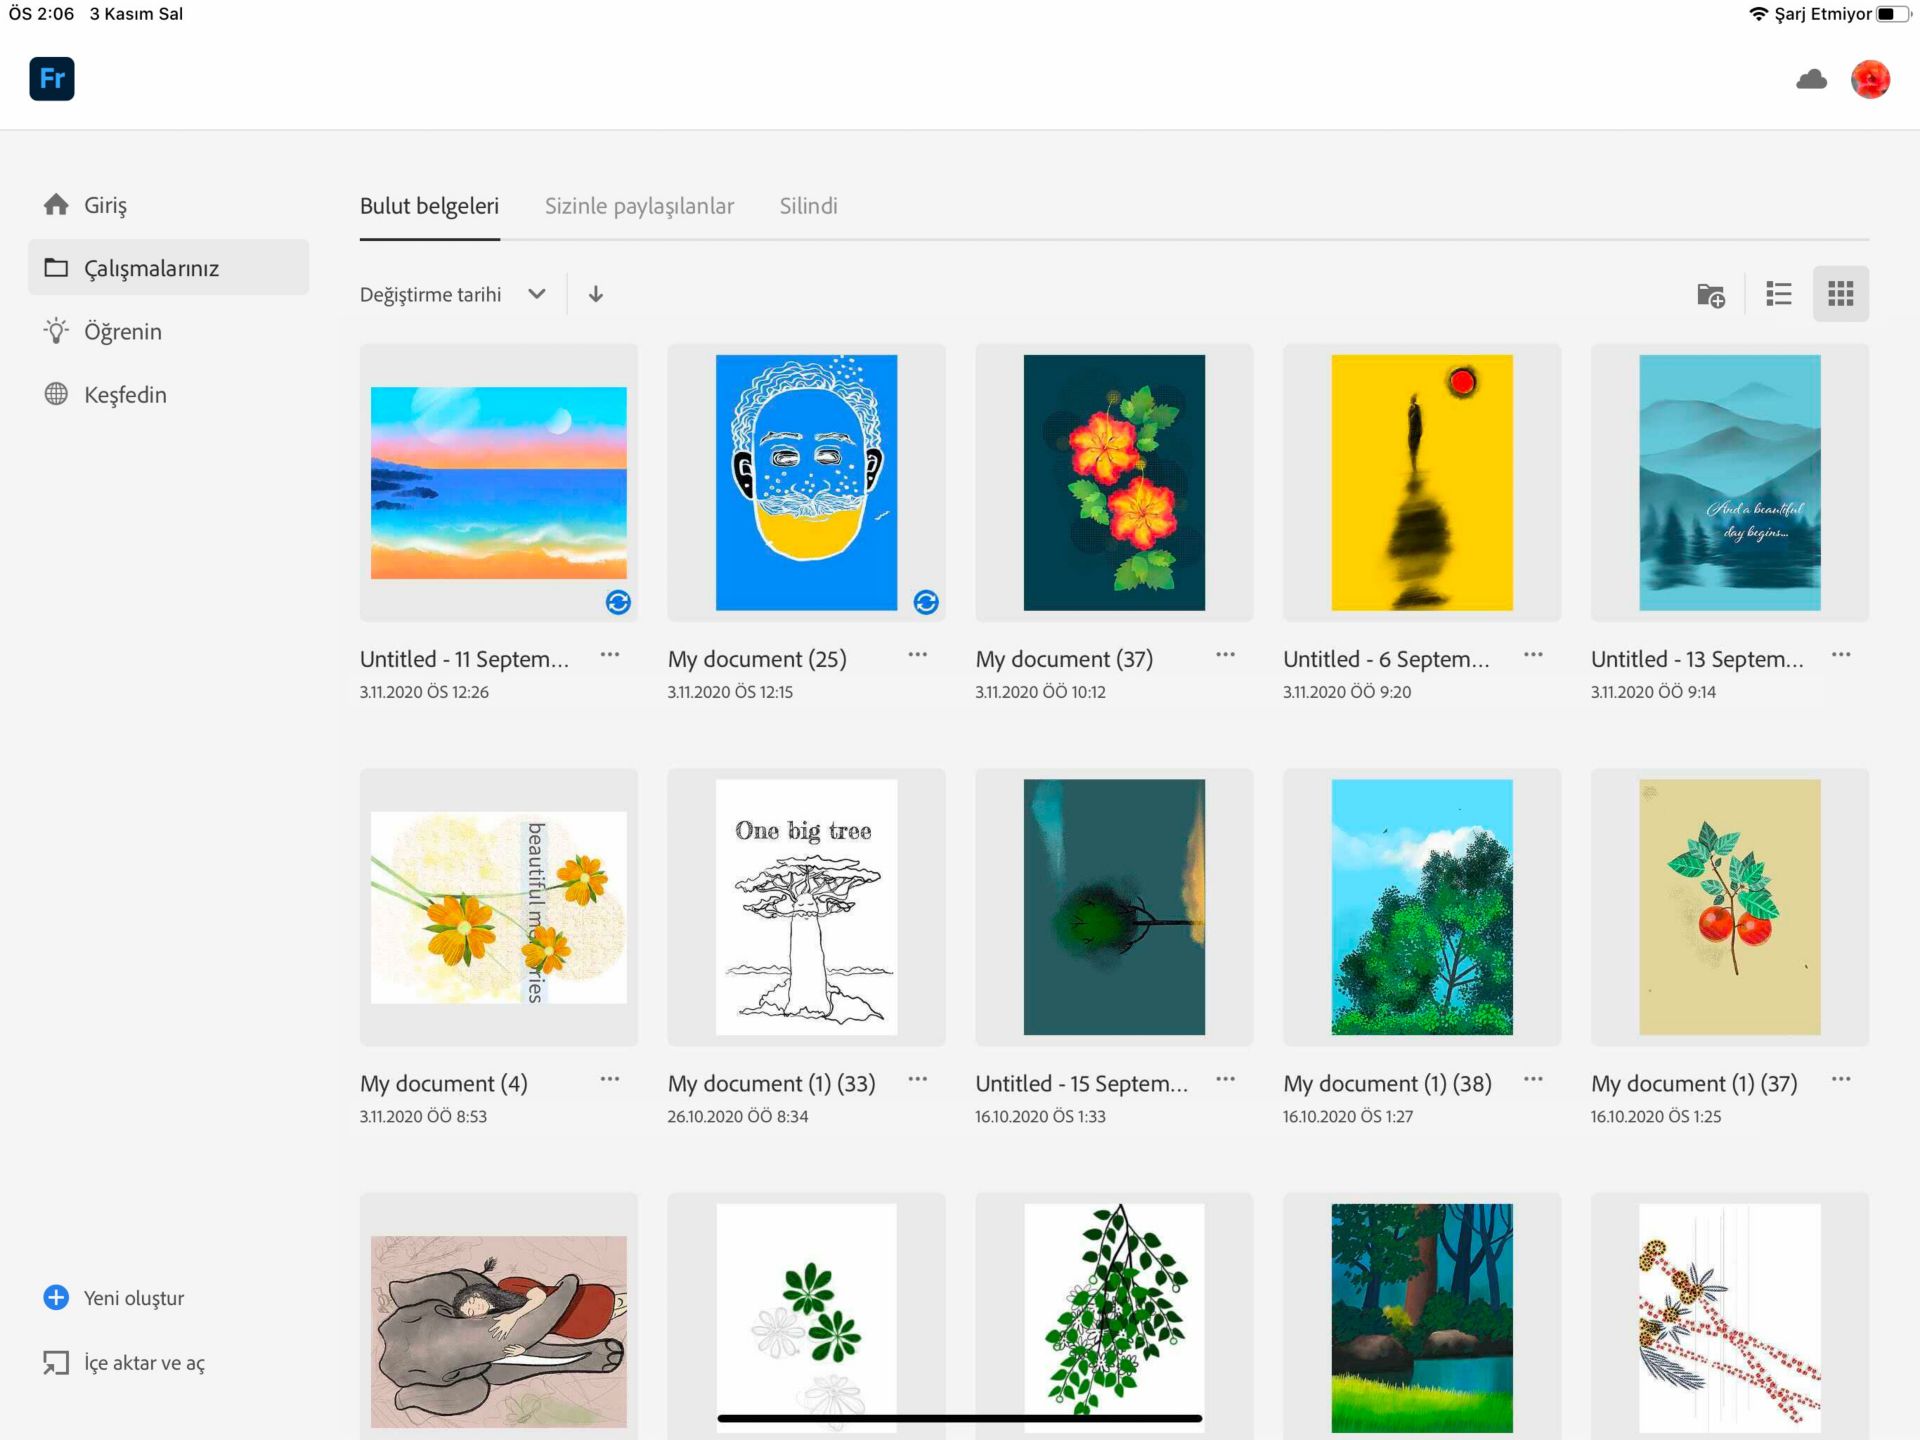Switch to grid view

click(x=1840, y=294)
